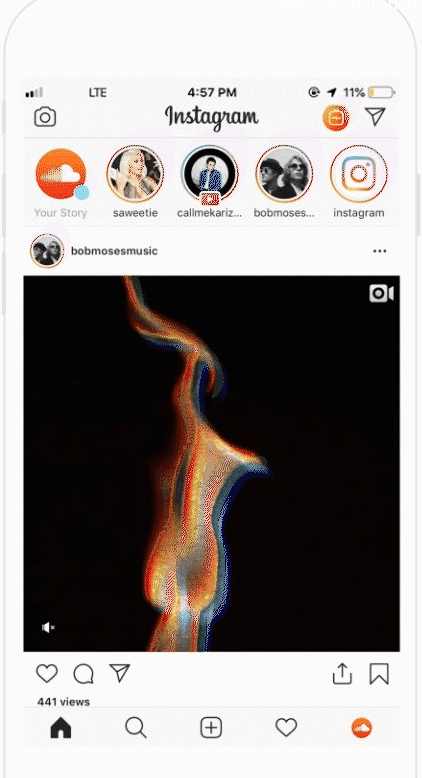Open direct messages paper plane icon

tap(375, 117)
